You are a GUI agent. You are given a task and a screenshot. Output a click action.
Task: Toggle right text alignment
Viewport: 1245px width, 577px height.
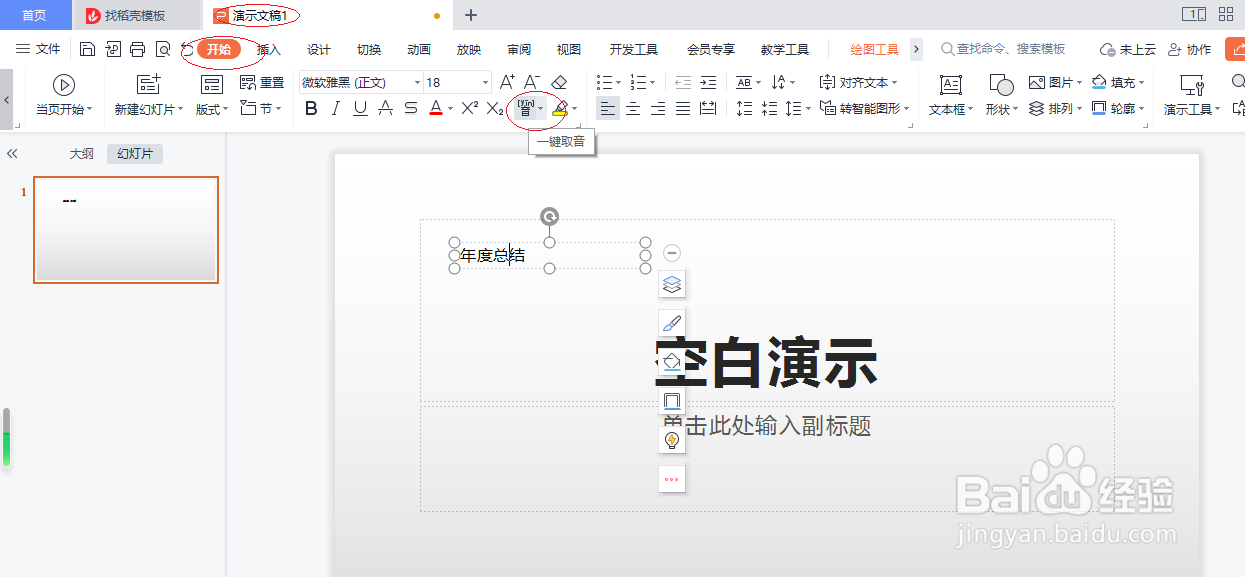pyautogui.click(x=658, y=108)
